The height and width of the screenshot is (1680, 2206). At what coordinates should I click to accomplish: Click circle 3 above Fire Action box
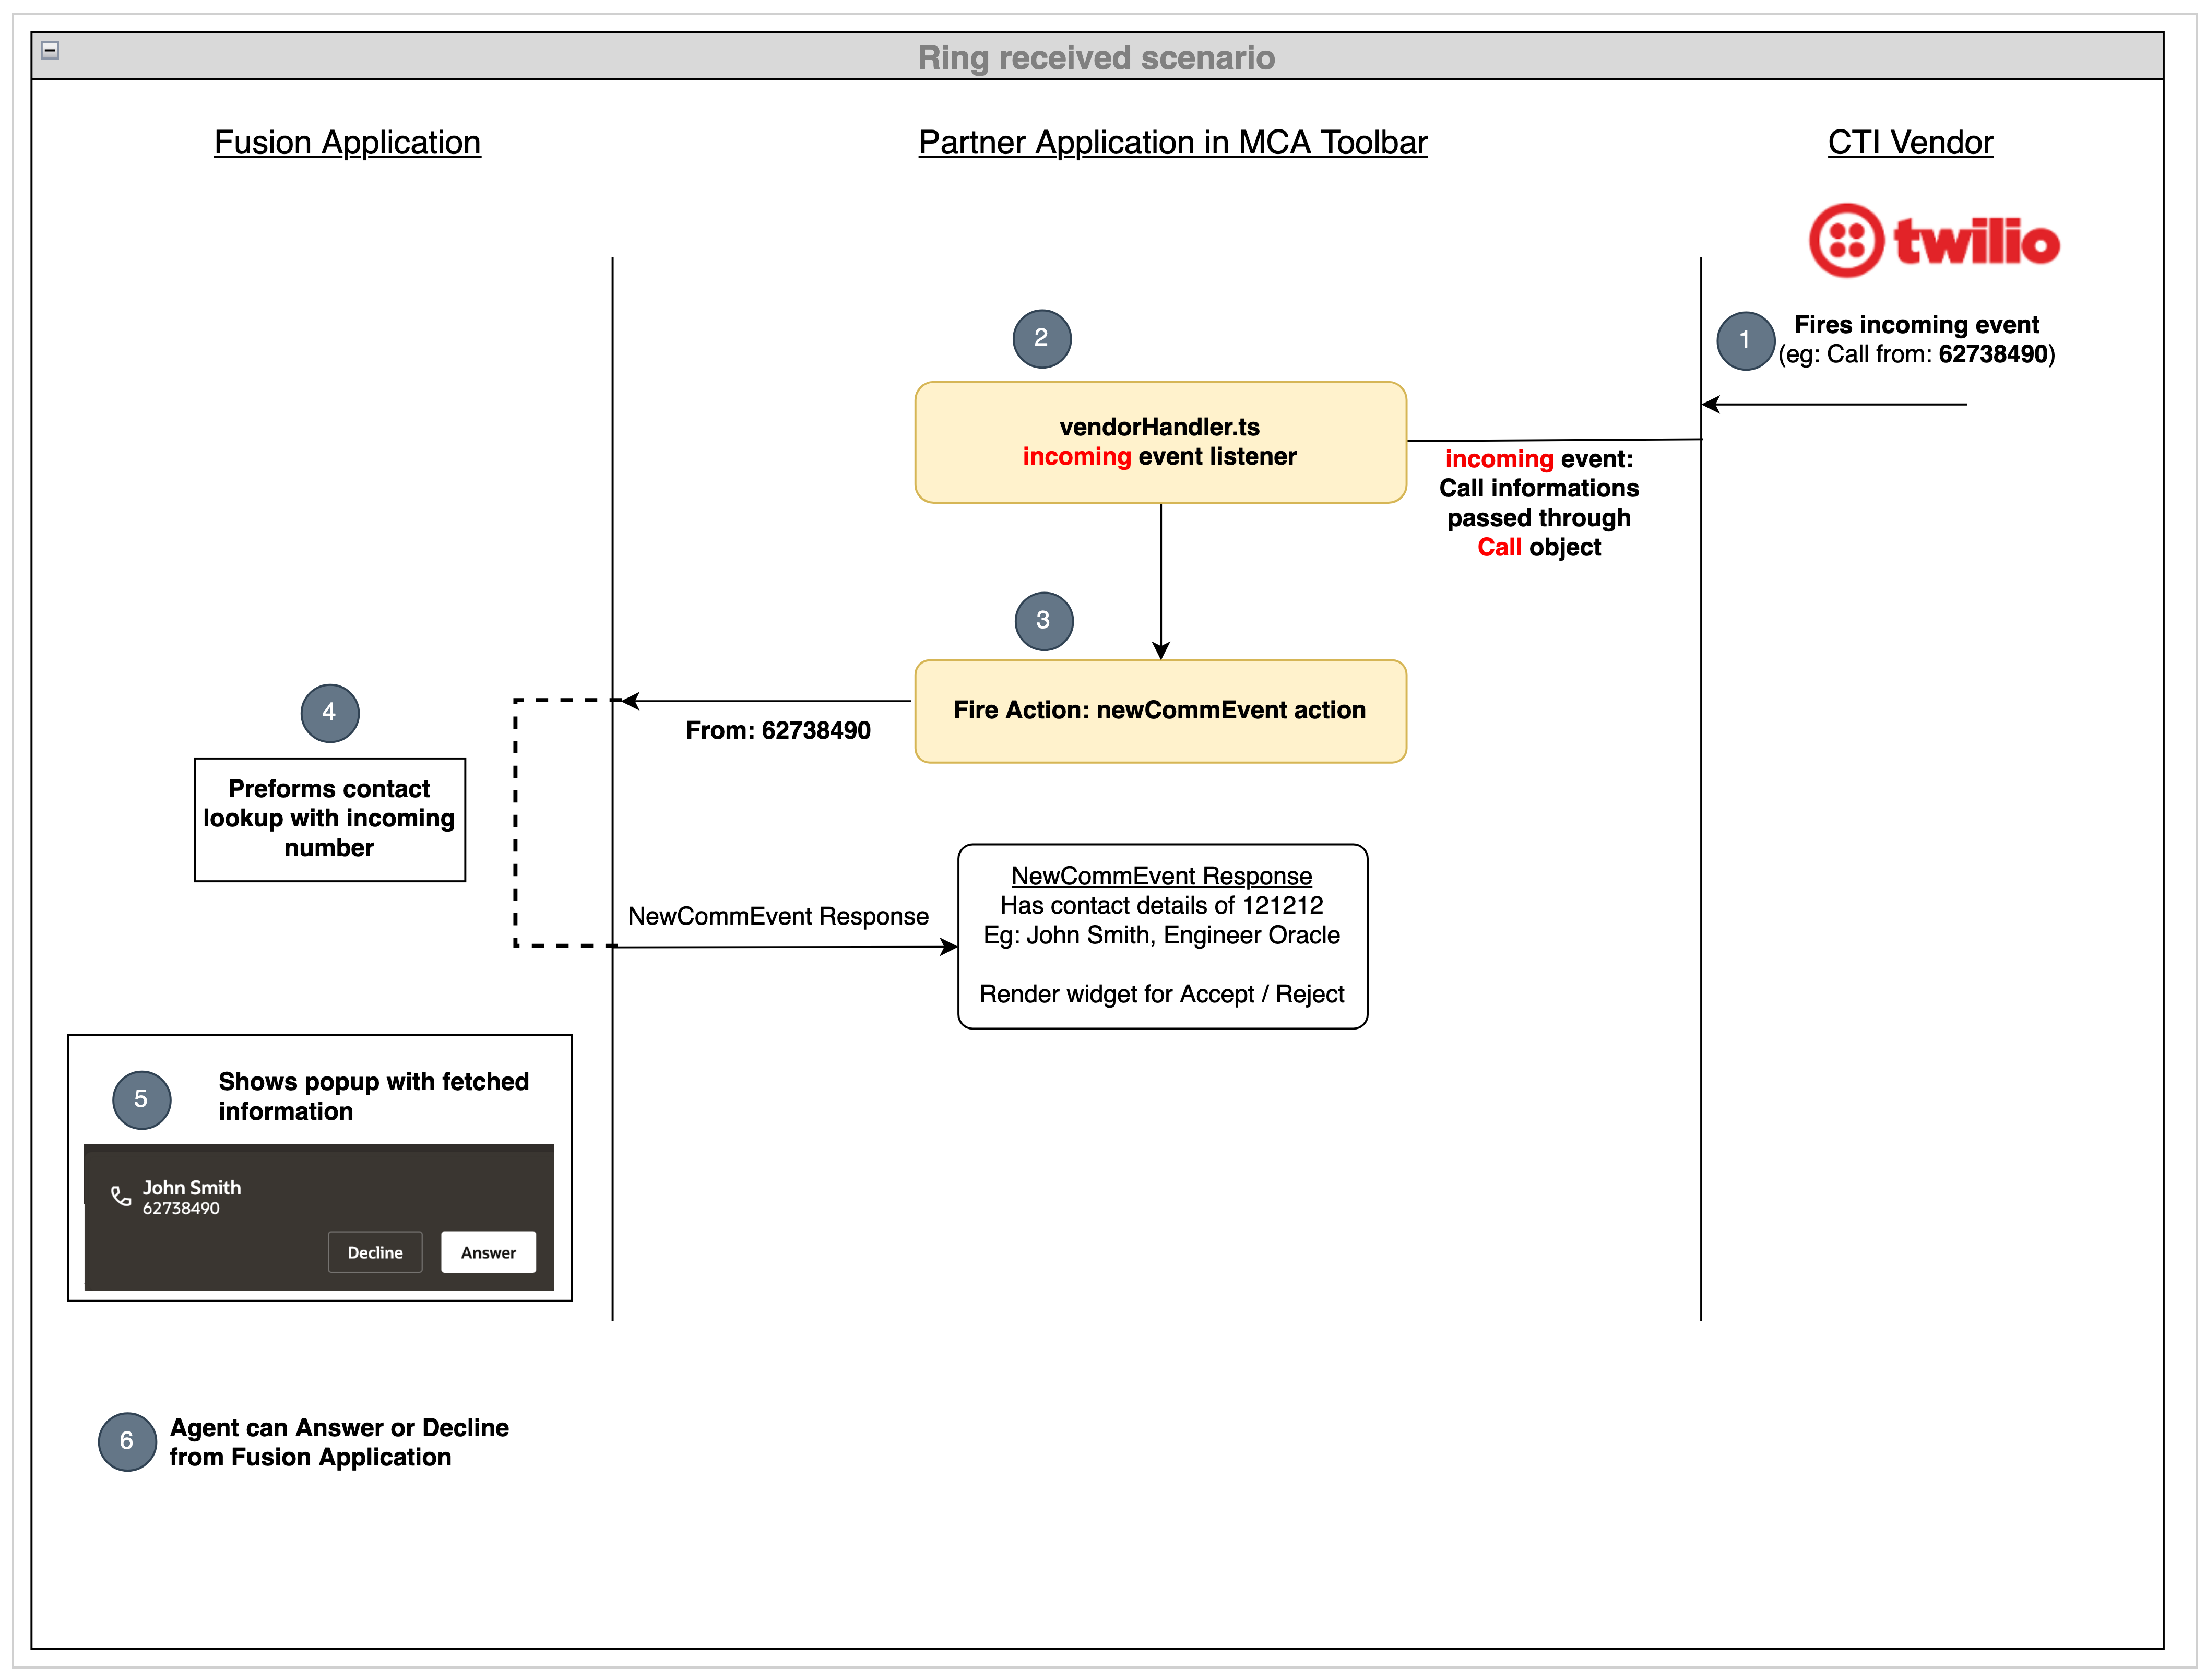pyautogui.click(x=1043, y=620)
